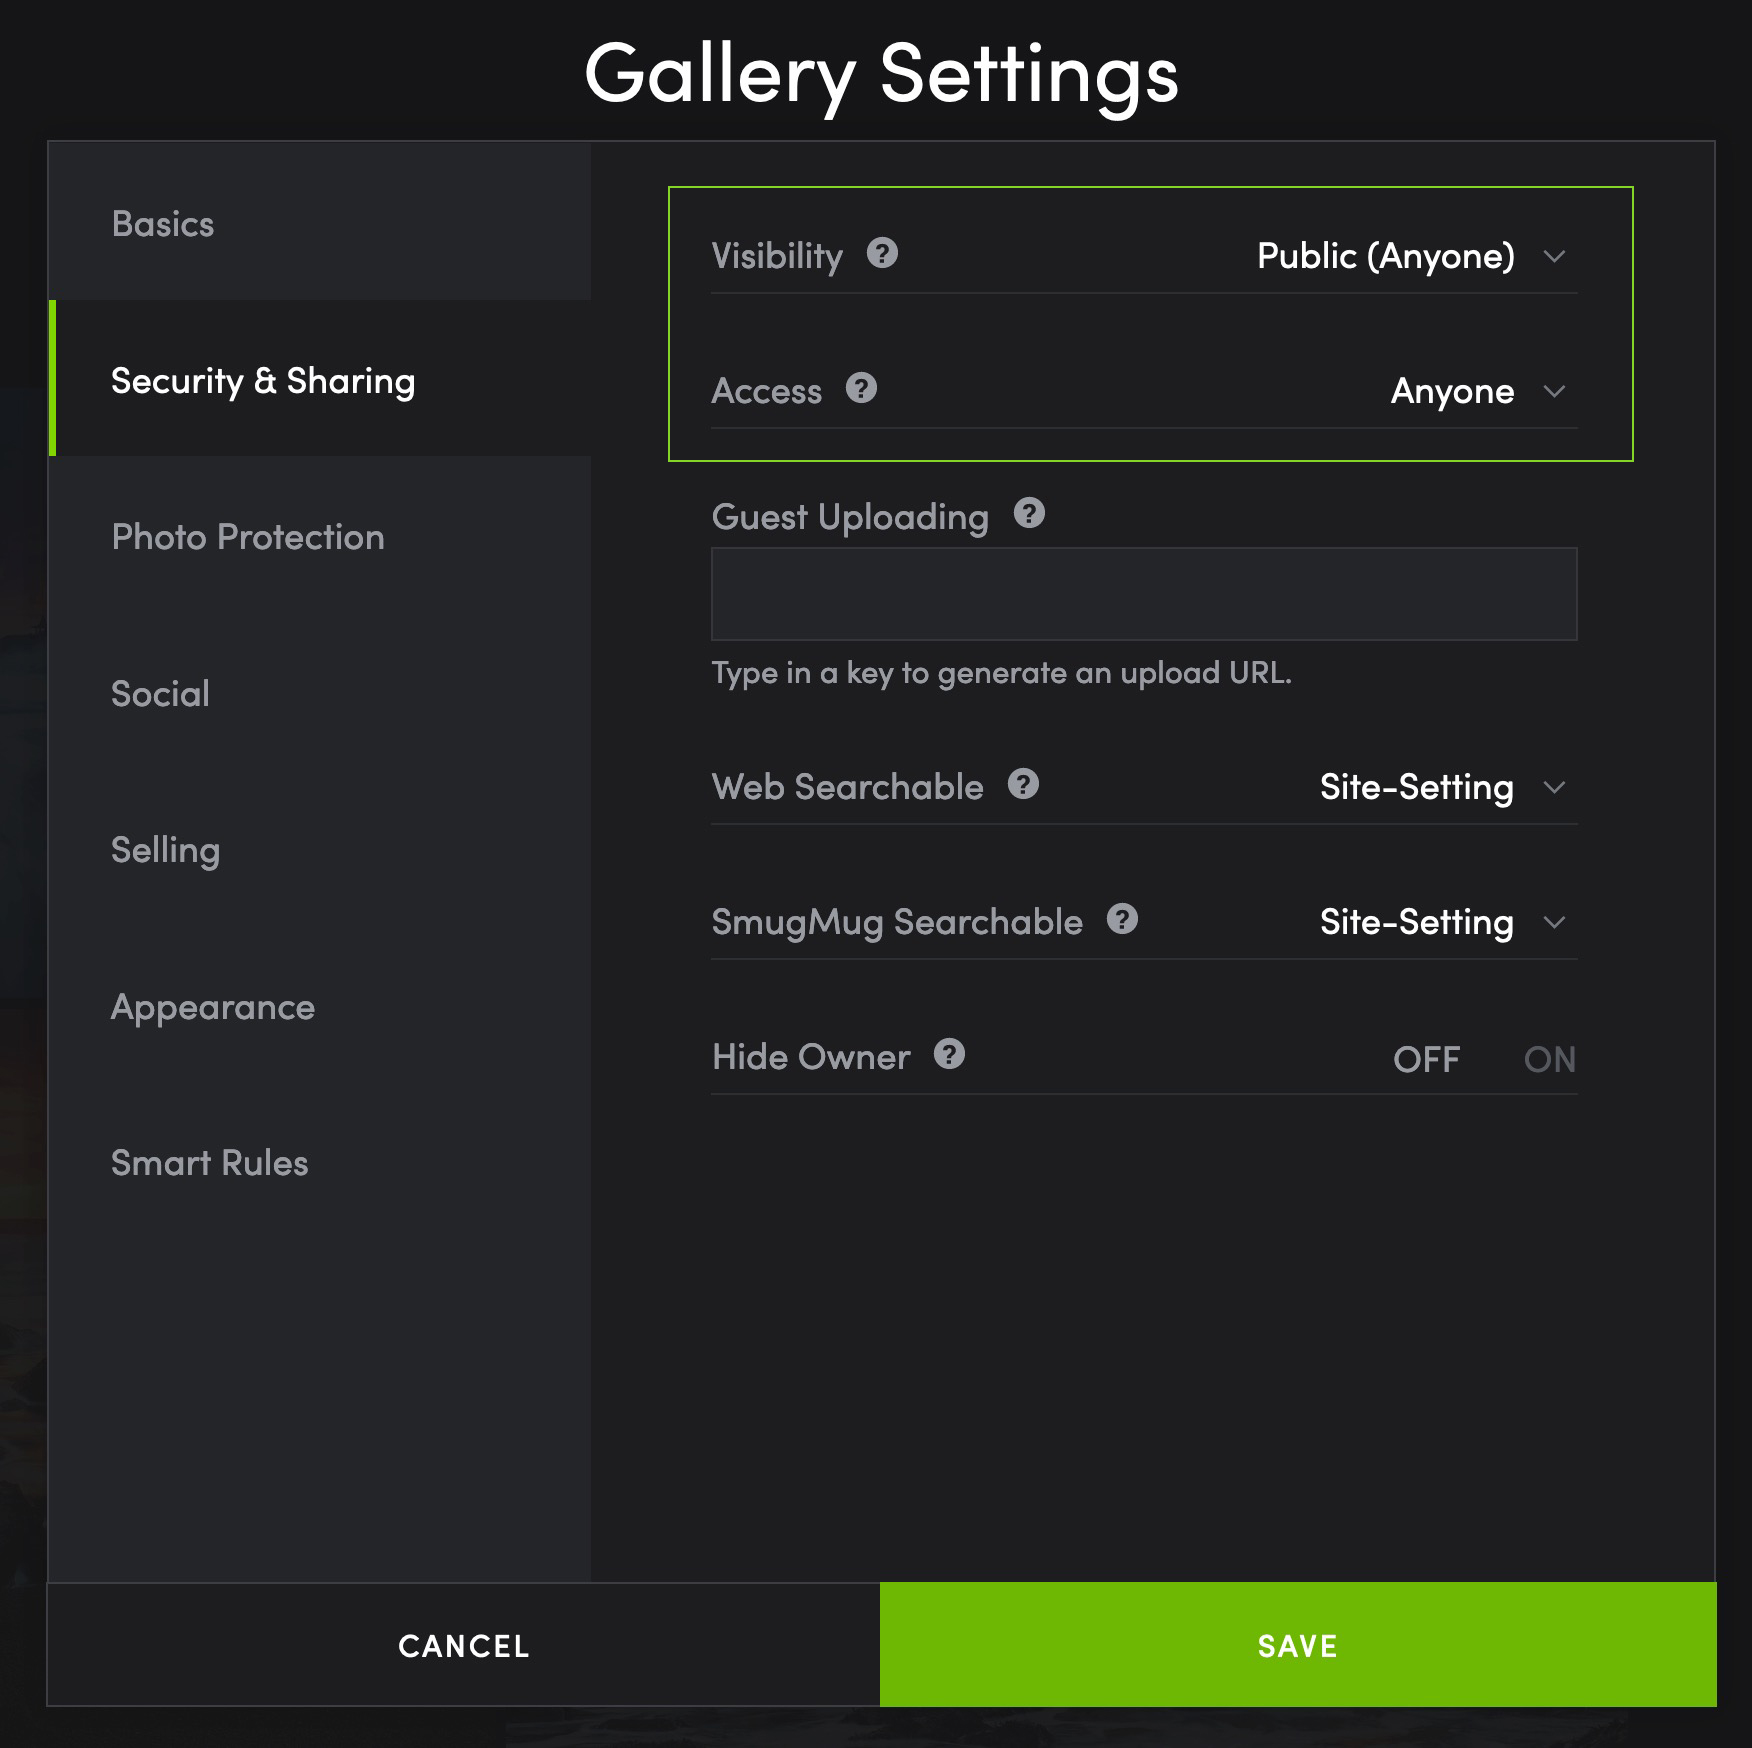Open the Access Anyone dropdown
This screenshot has height=1748, width=1752.
tap(1478, 391)
